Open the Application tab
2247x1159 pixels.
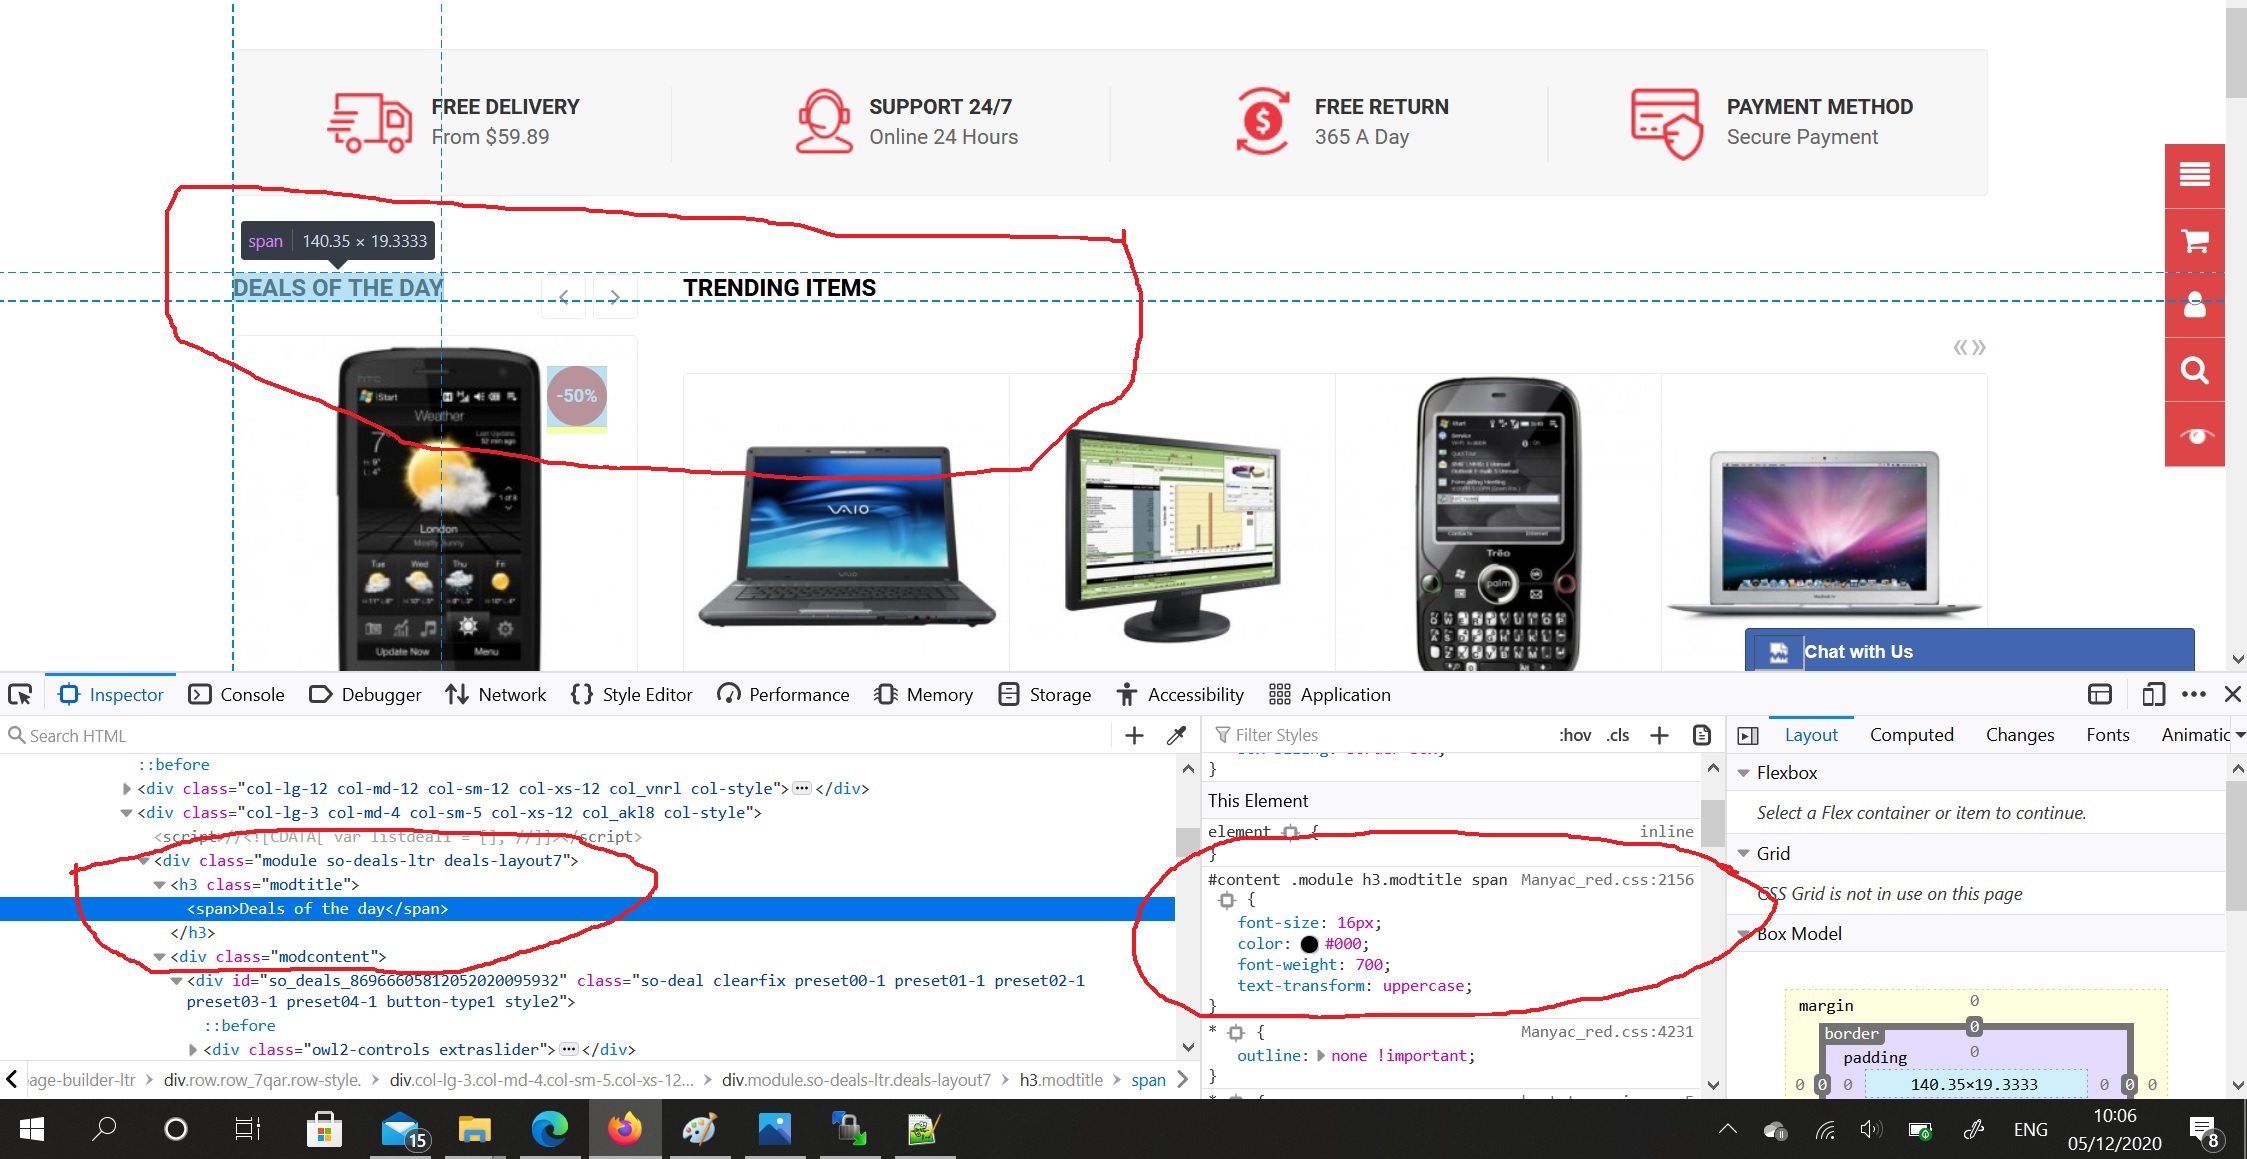(x=1330, y=694)
